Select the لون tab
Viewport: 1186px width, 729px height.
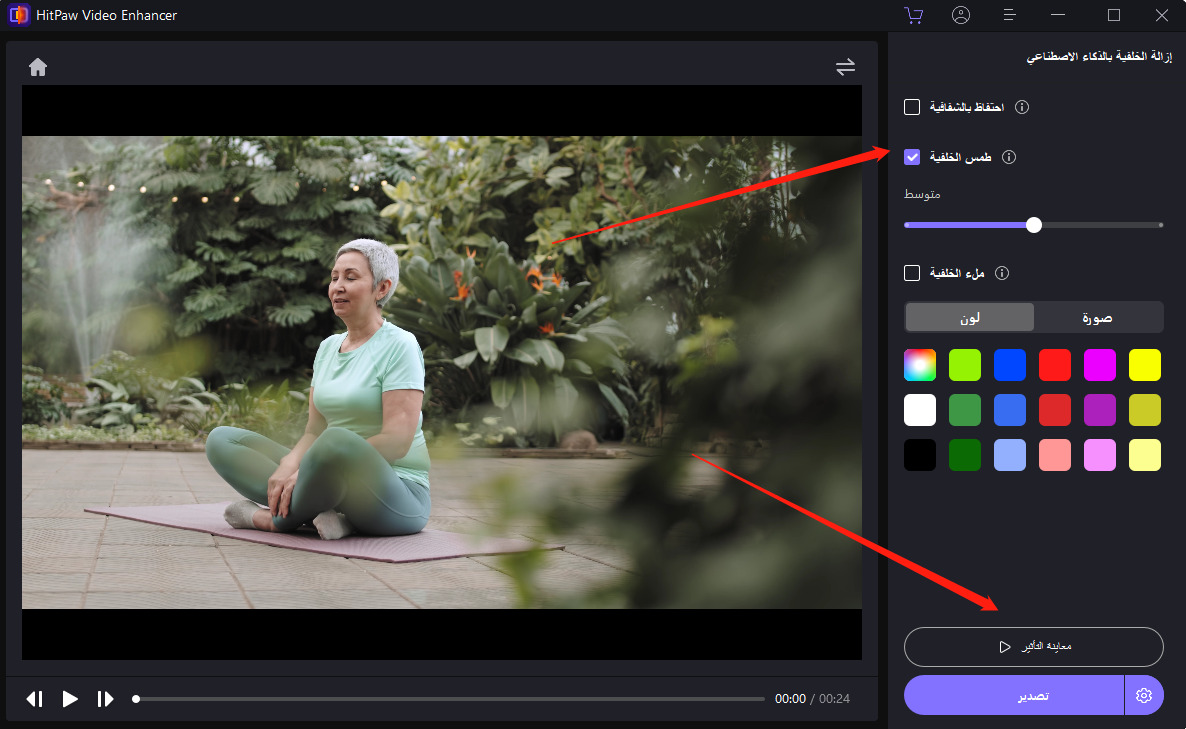969,318
